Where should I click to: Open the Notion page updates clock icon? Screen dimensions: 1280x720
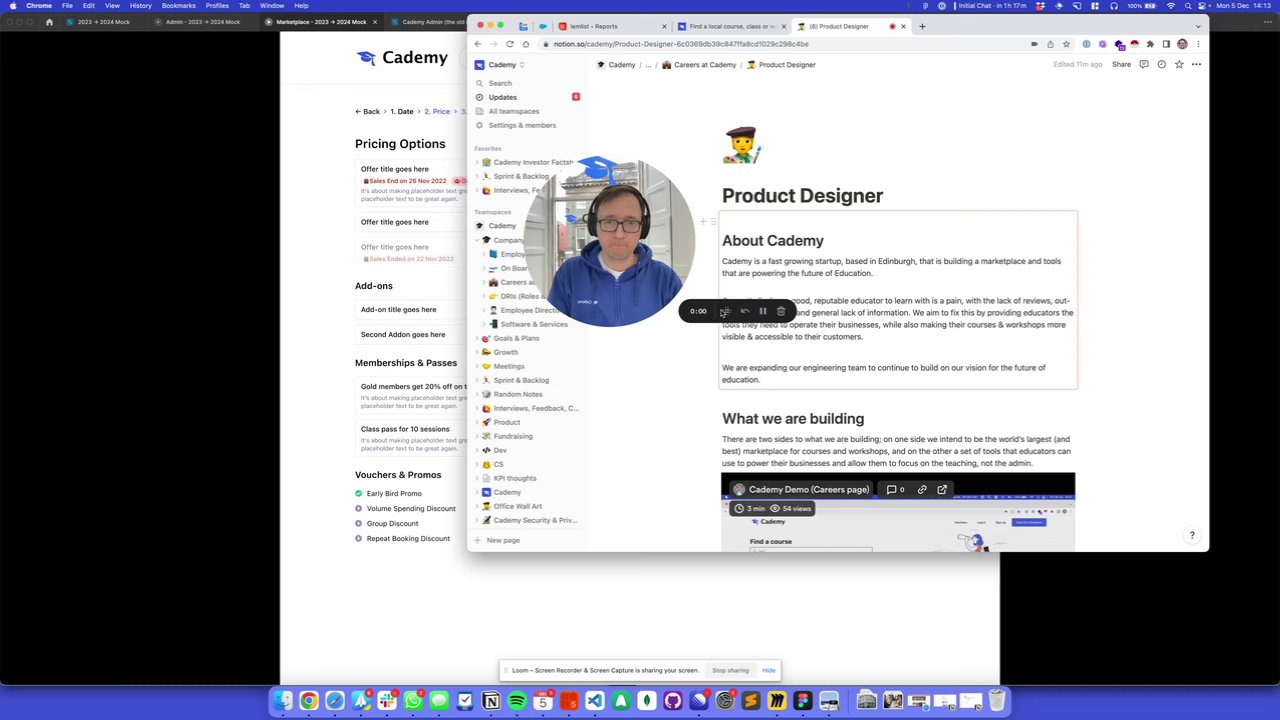coord(1161,64)
